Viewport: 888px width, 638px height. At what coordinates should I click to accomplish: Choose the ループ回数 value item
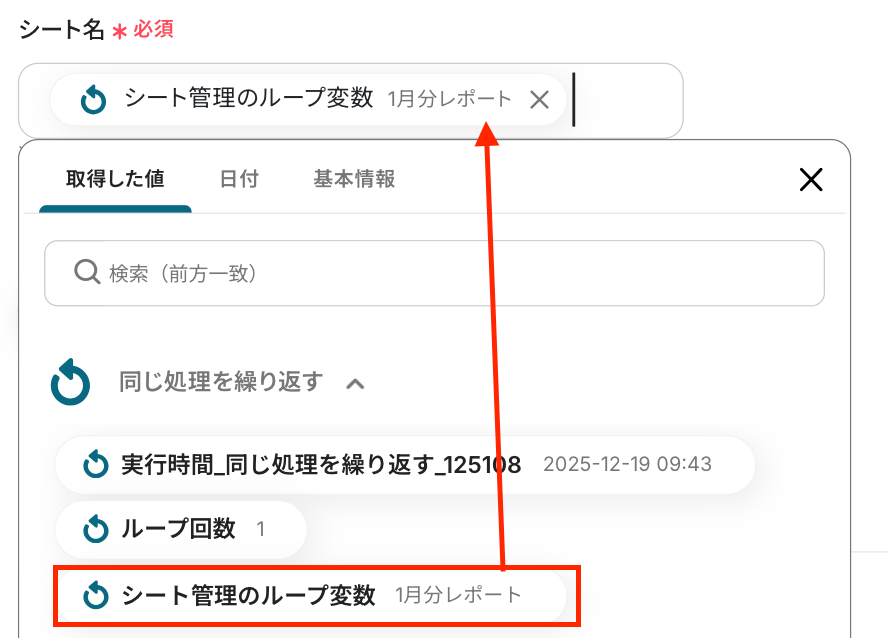[x=181, y=529]
